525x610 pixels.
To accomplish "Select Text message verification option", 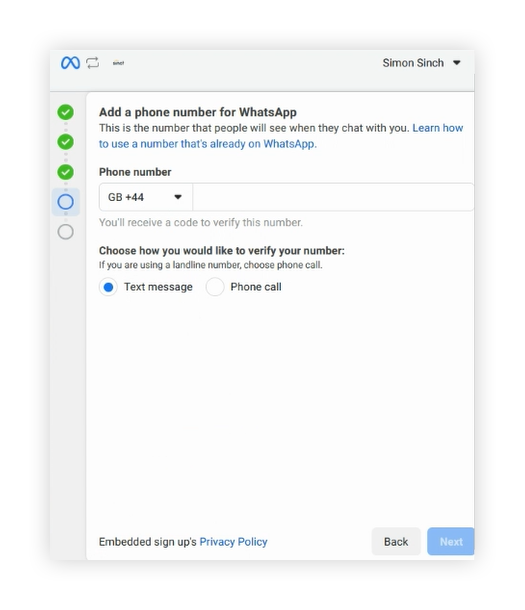I will coord(108,287).
